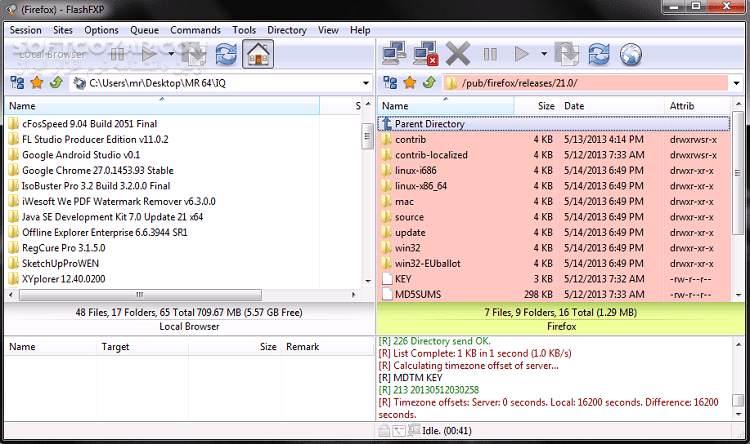Open the Commands menu
750x444 pixels.
click(x=196, y=30)
